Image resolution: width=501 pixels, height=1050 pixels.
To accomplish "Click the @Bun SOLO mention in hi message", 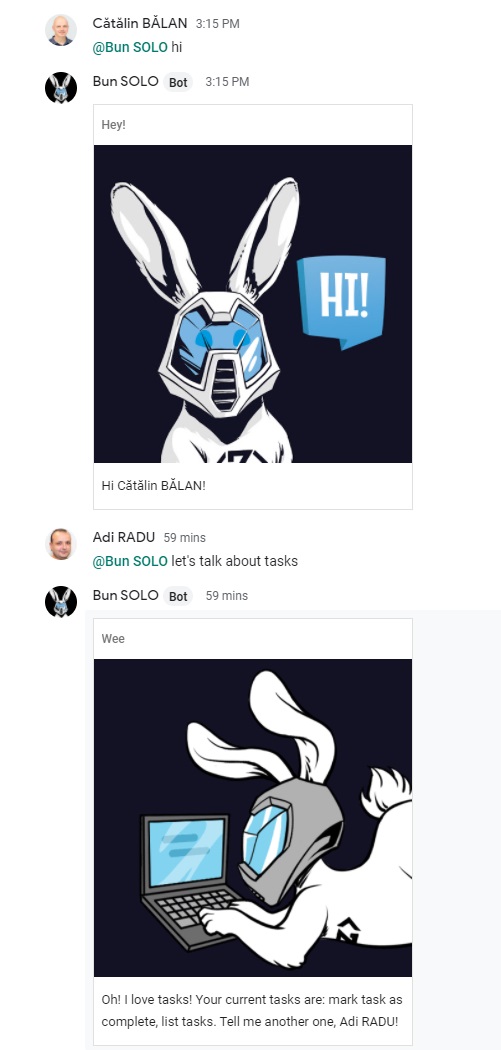I will click(130, 48).
